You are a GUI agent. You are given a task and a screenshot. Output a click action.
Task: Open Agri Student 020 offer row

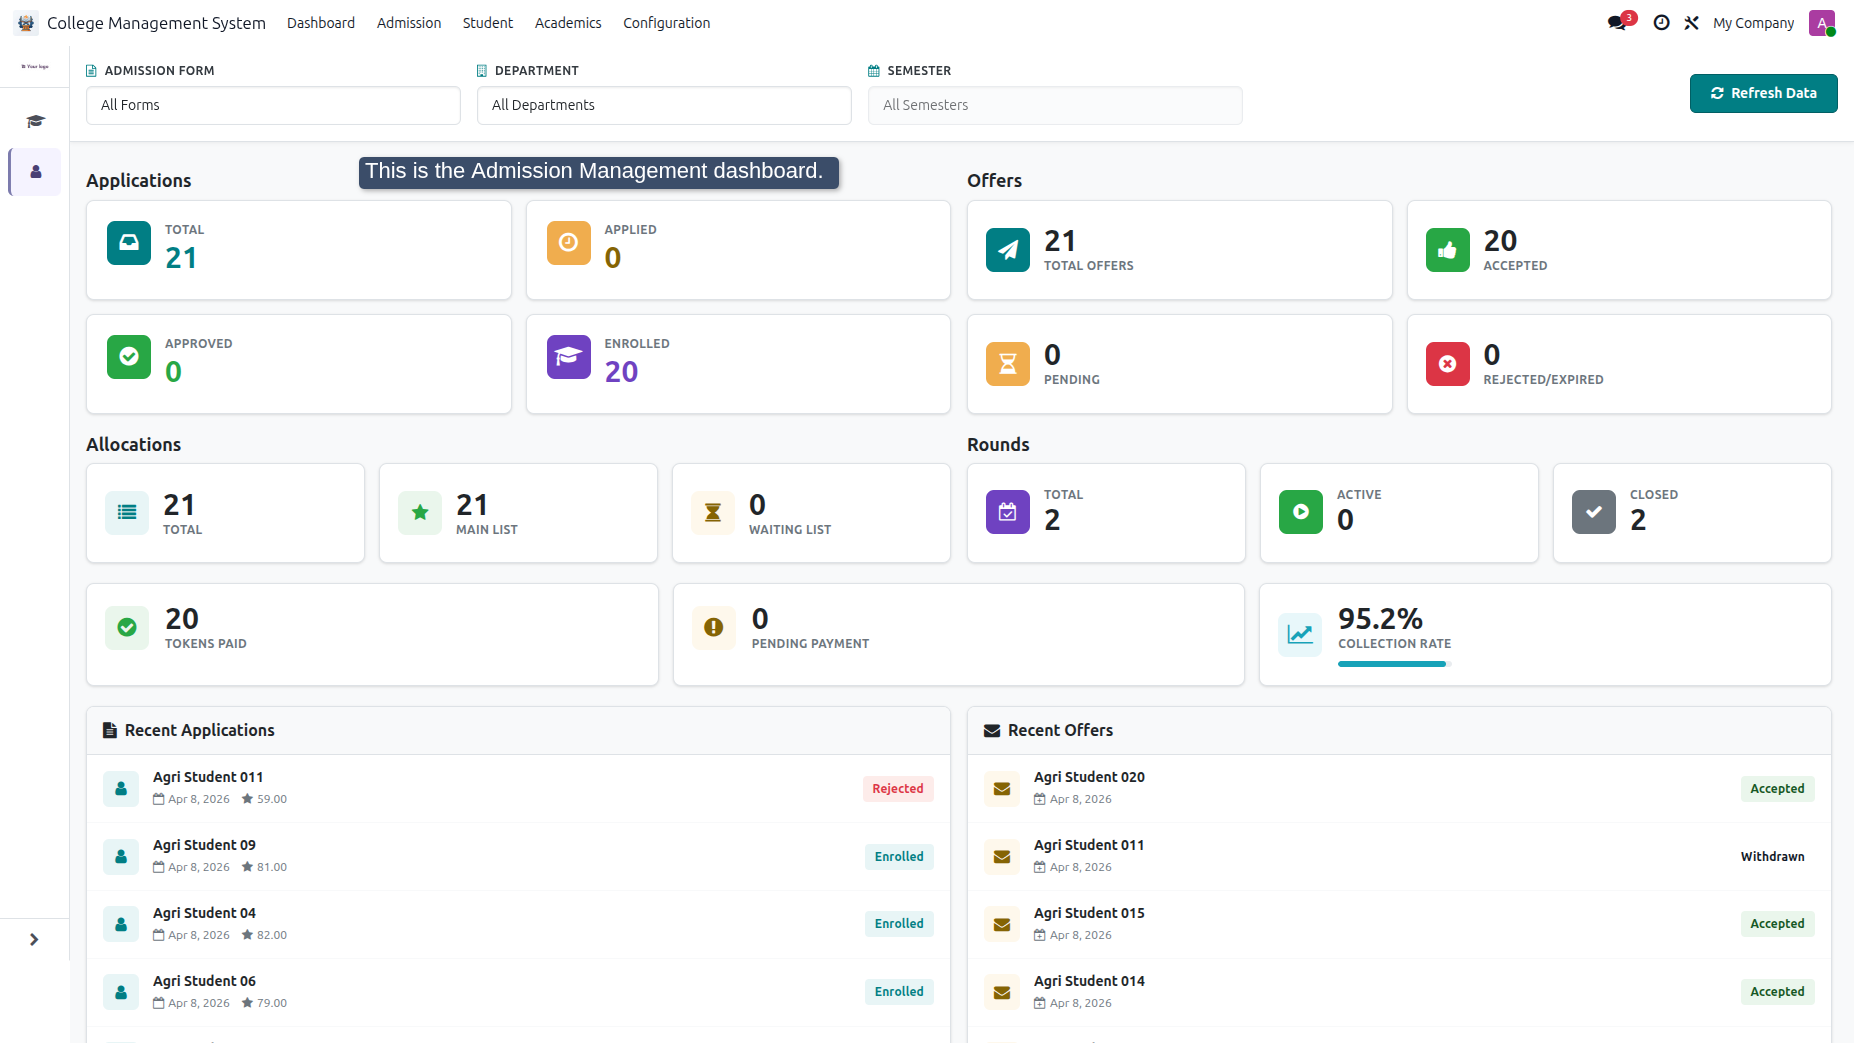1399,788
